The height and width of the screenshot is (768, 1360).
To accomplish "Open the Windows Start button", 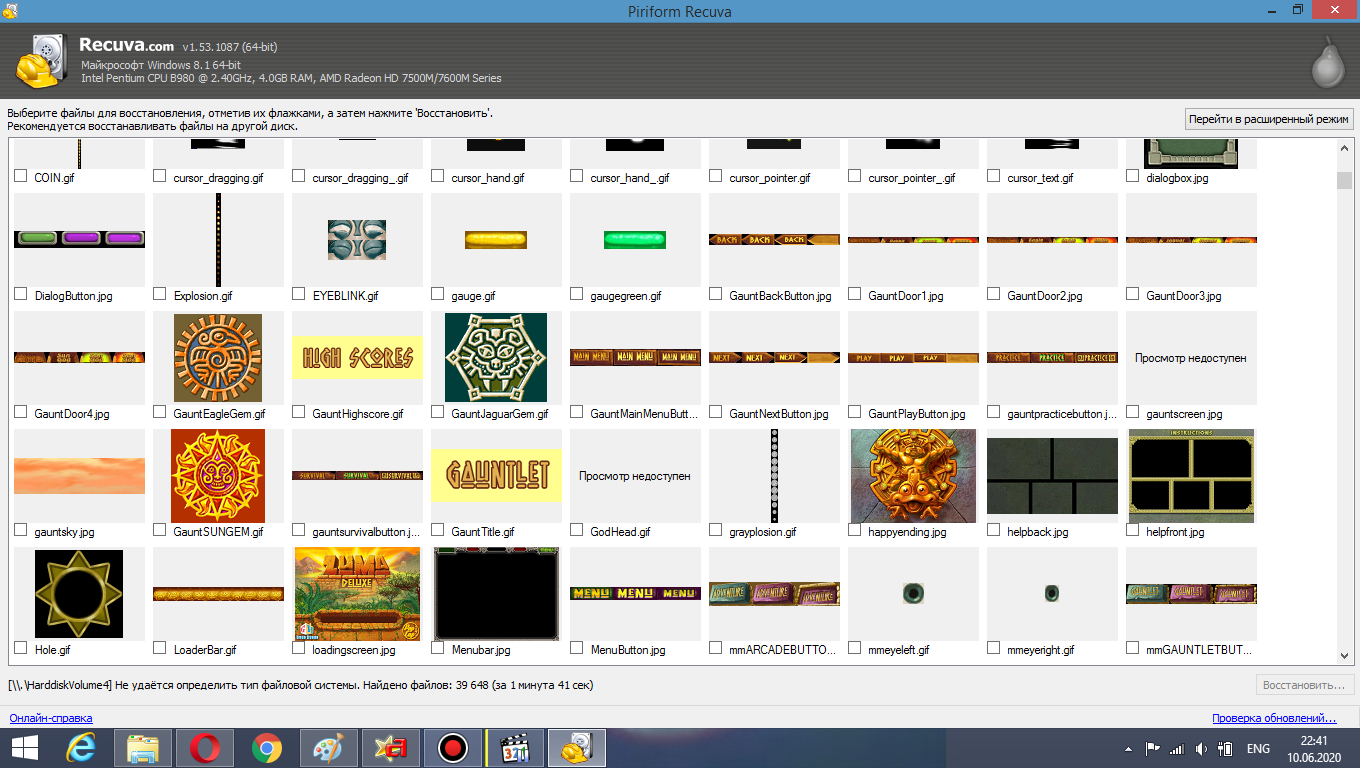I will point(25,748).
